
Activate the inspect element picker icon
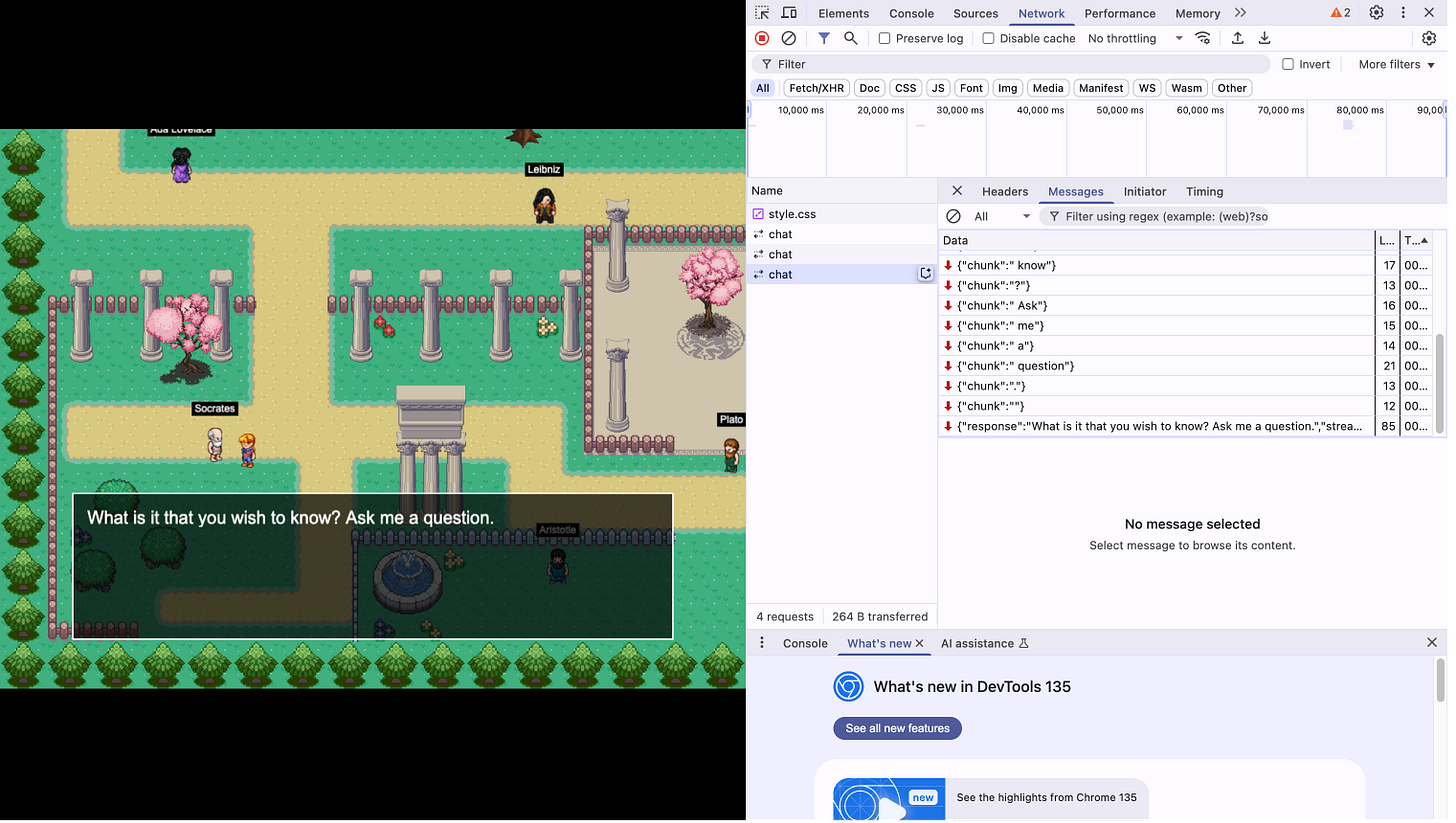762,13
